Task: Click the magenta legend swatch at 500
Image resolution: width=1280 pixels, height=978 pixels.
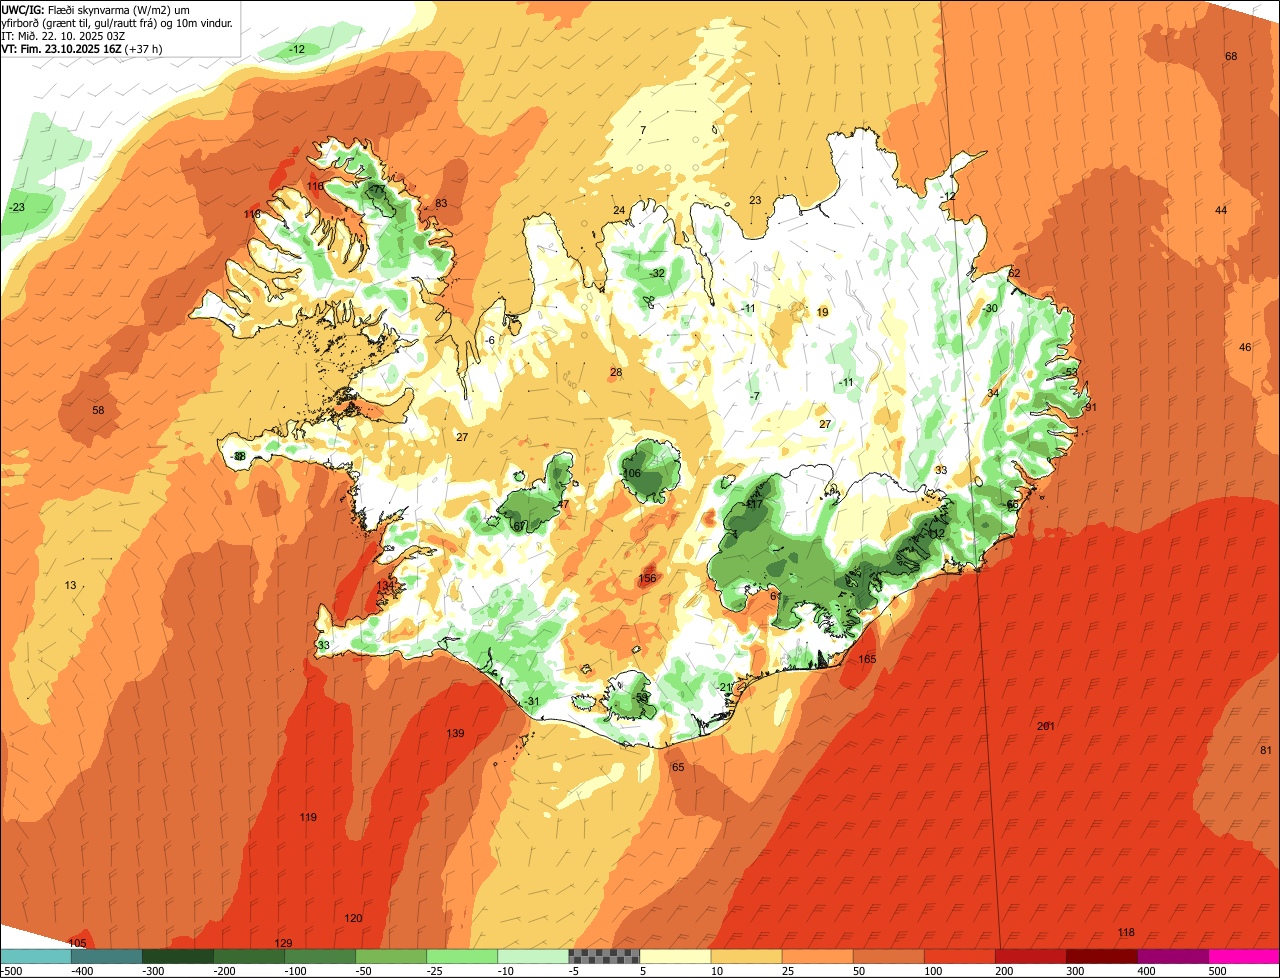Action: point(1244,956)
